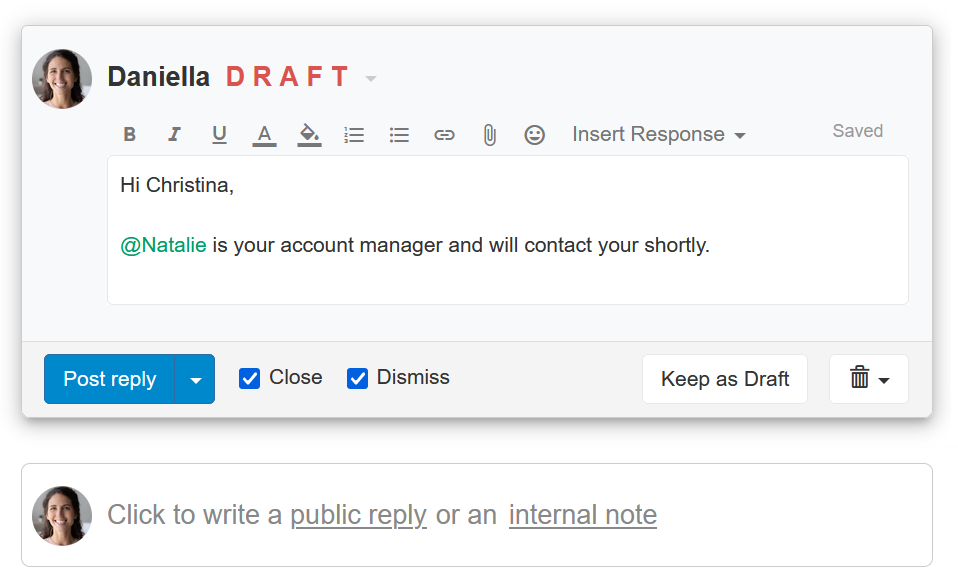Uncheck the Dismiss checkbox
958x588 pixels.
click(x=357, y=378)
